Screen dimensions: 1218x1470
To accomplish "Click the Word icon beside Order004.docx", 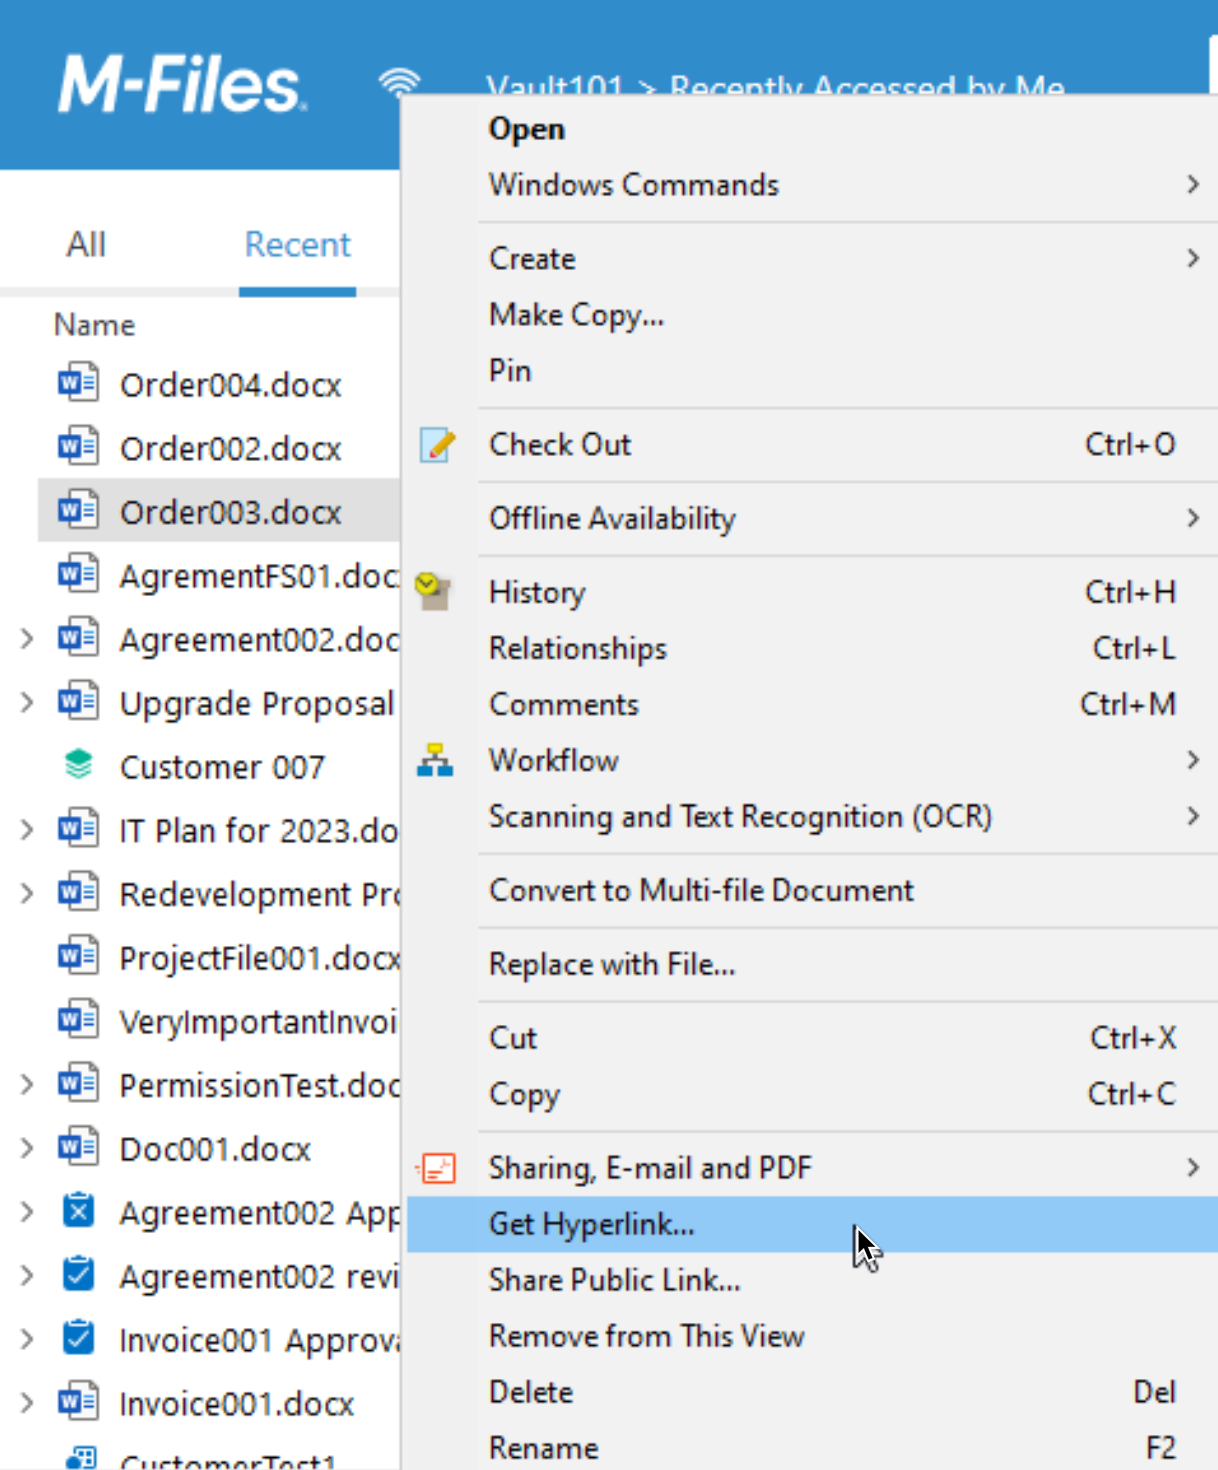I will pos(78,384).
